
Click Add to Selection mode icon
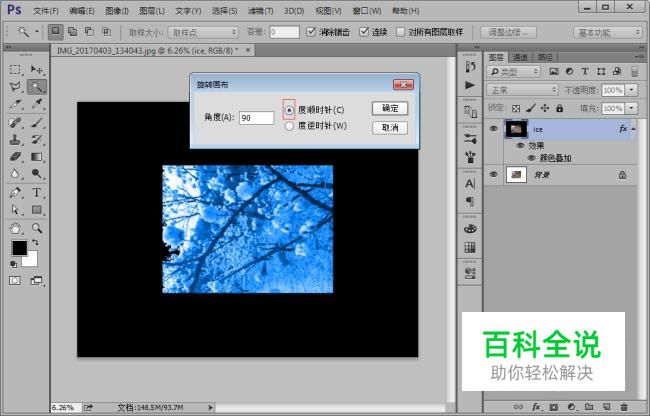tap(73, 31)
